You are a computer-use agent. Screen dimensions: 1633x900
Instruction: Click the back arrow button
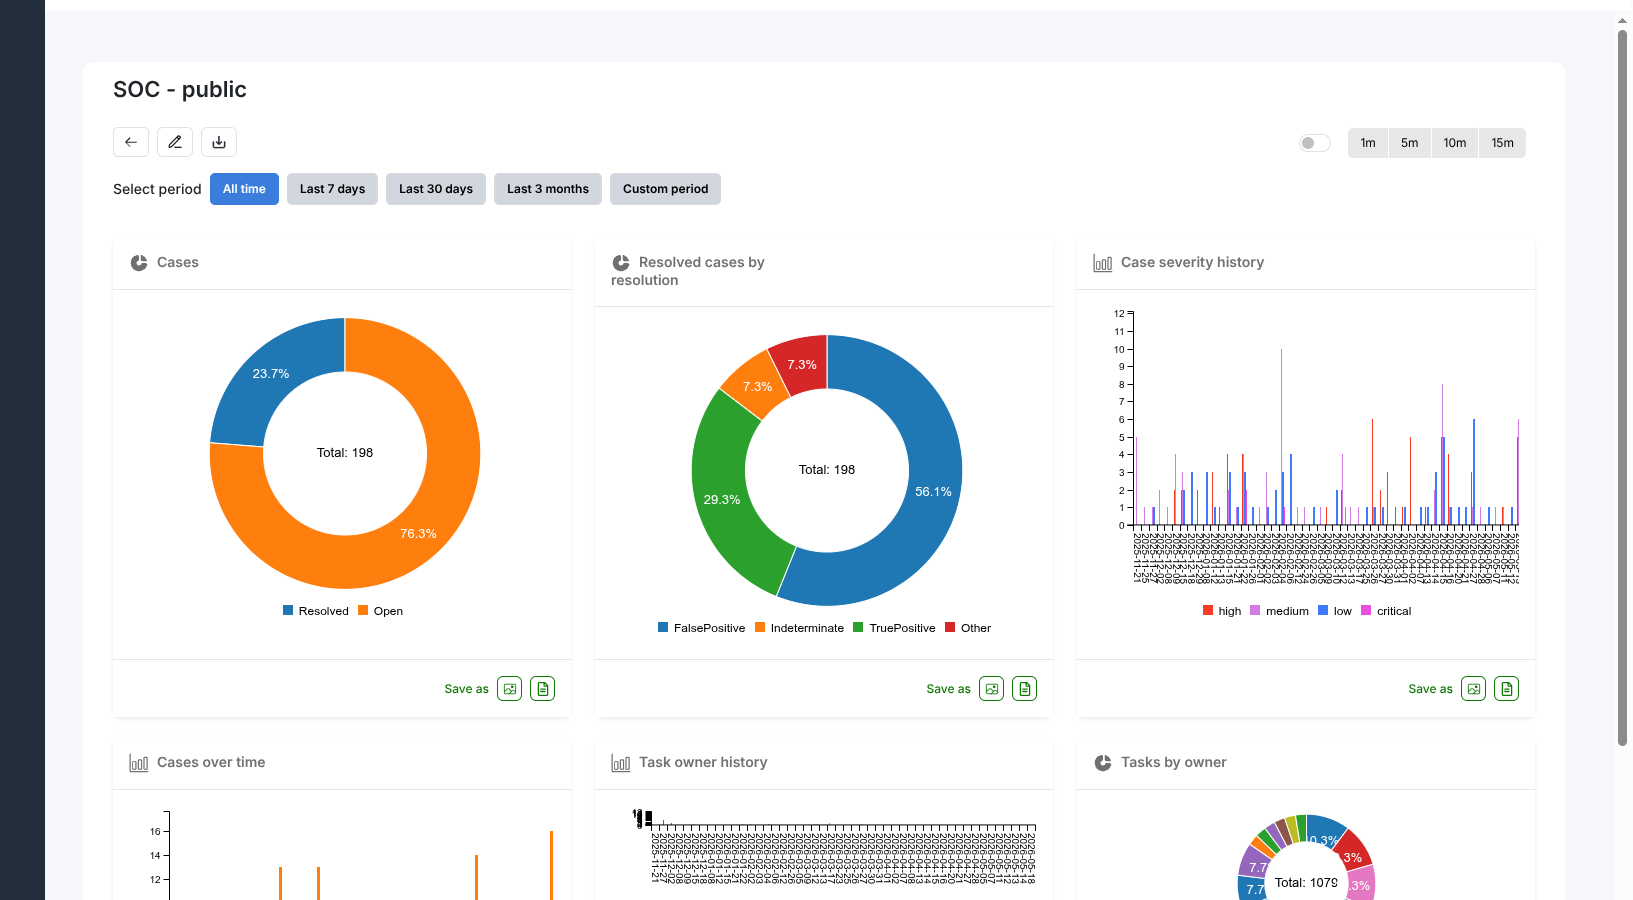coord(131,142)
